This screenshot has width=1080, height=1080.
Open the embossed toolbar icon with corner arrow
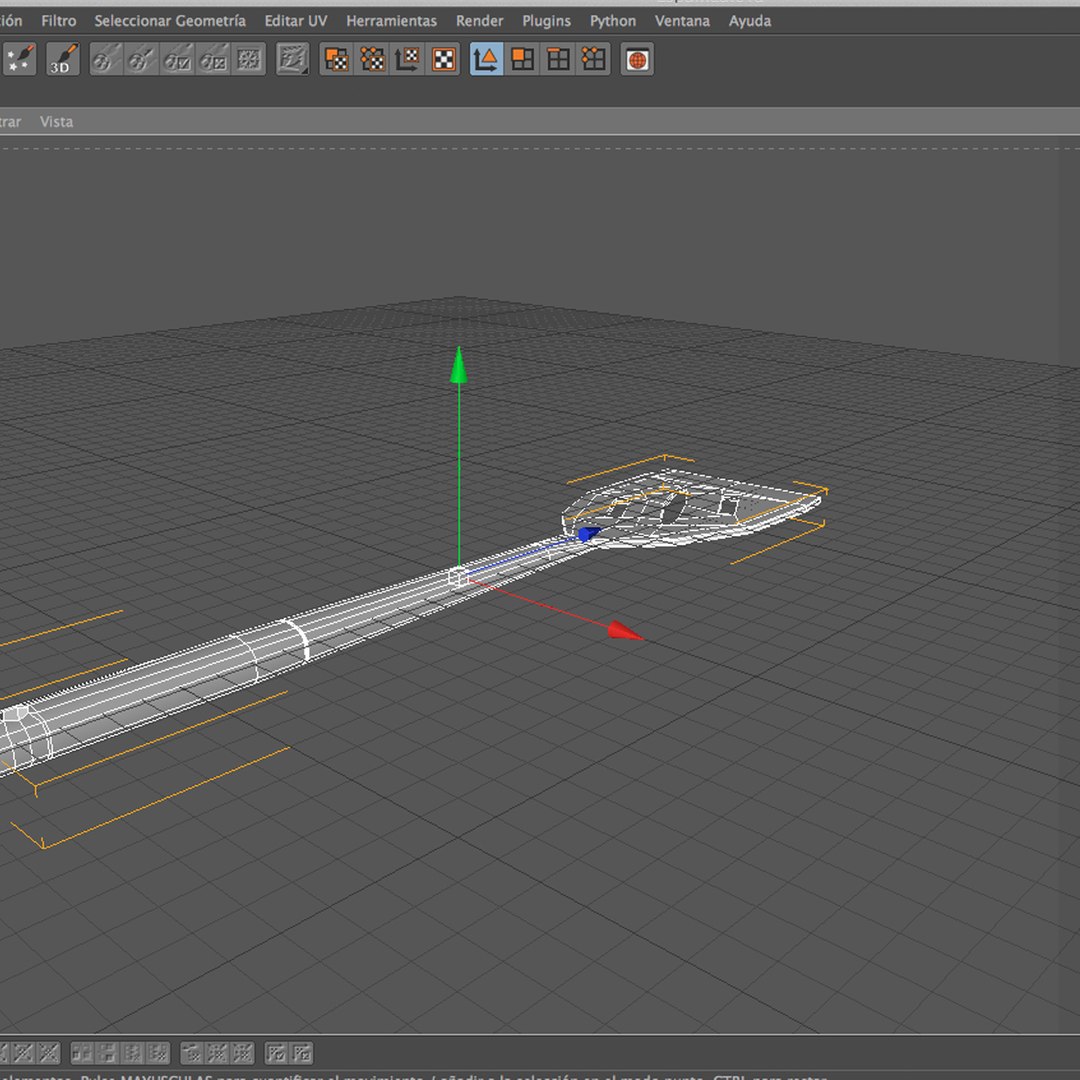[x=293, y=59]
